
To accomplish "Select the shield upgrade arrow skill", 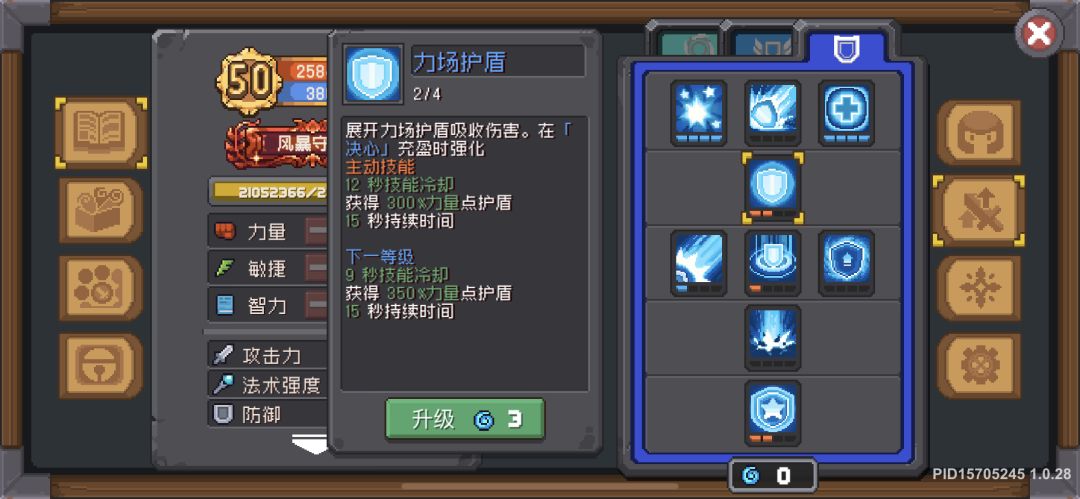I will (x=847, y=263).
